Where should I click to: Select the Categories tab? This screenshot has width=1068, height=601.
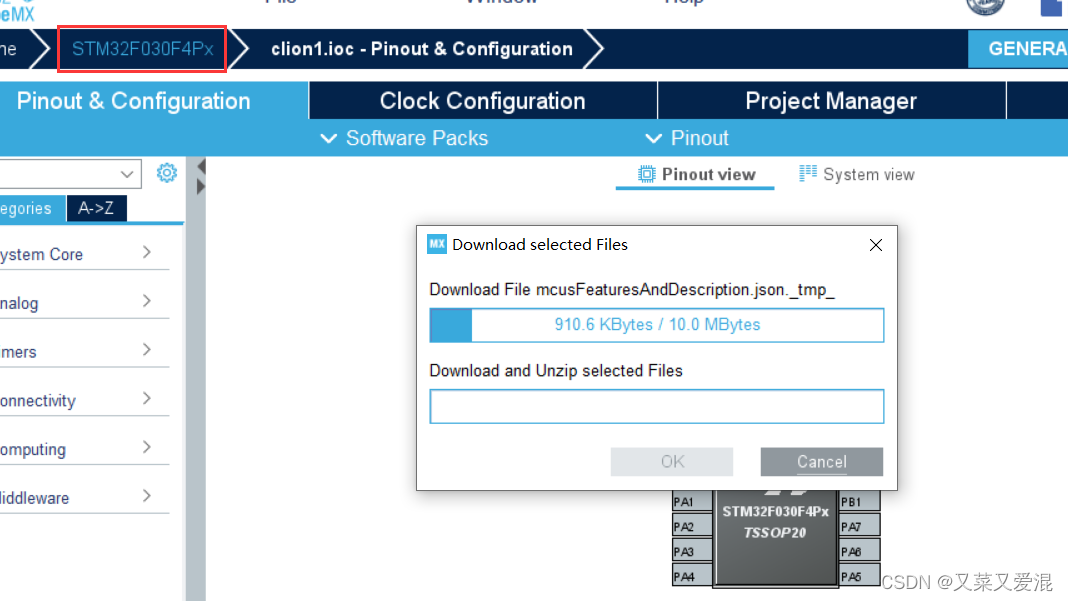(x=32, y=208)
